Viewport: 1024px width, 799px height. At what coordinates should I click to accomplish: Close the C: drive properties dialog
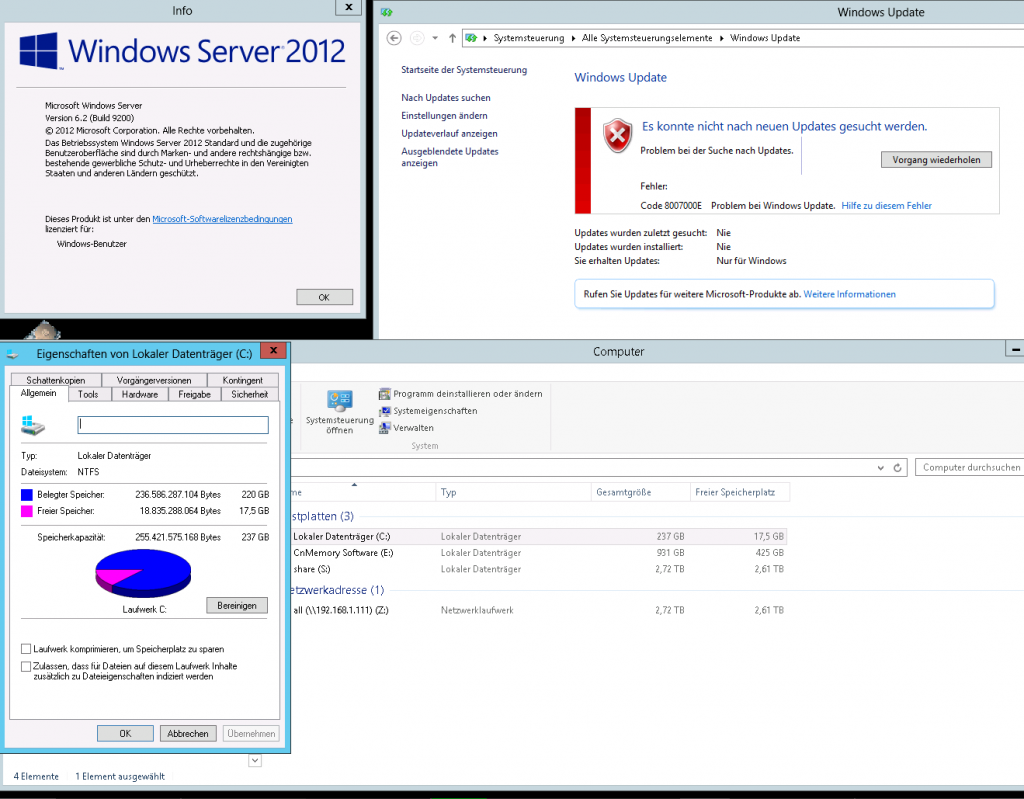point(274,351)
